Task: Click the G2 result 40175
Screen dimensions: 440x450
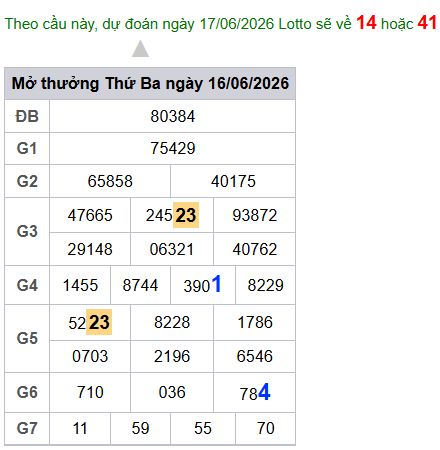Action: click(233, 181)
